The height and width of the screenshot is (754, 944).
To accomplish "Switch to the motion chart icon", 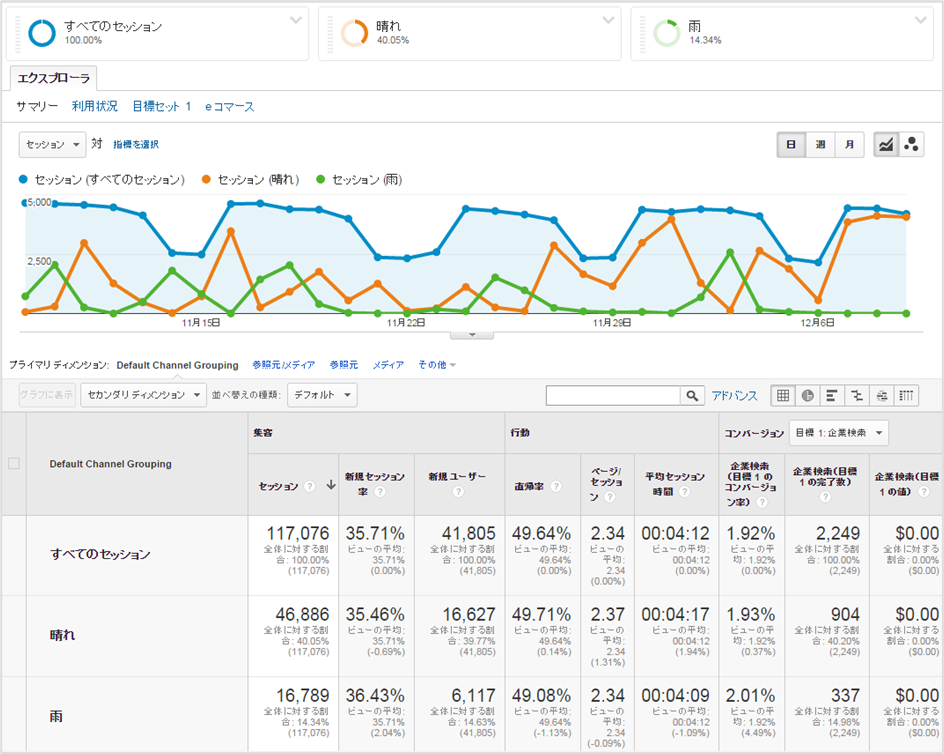I will tap(911, 145).
